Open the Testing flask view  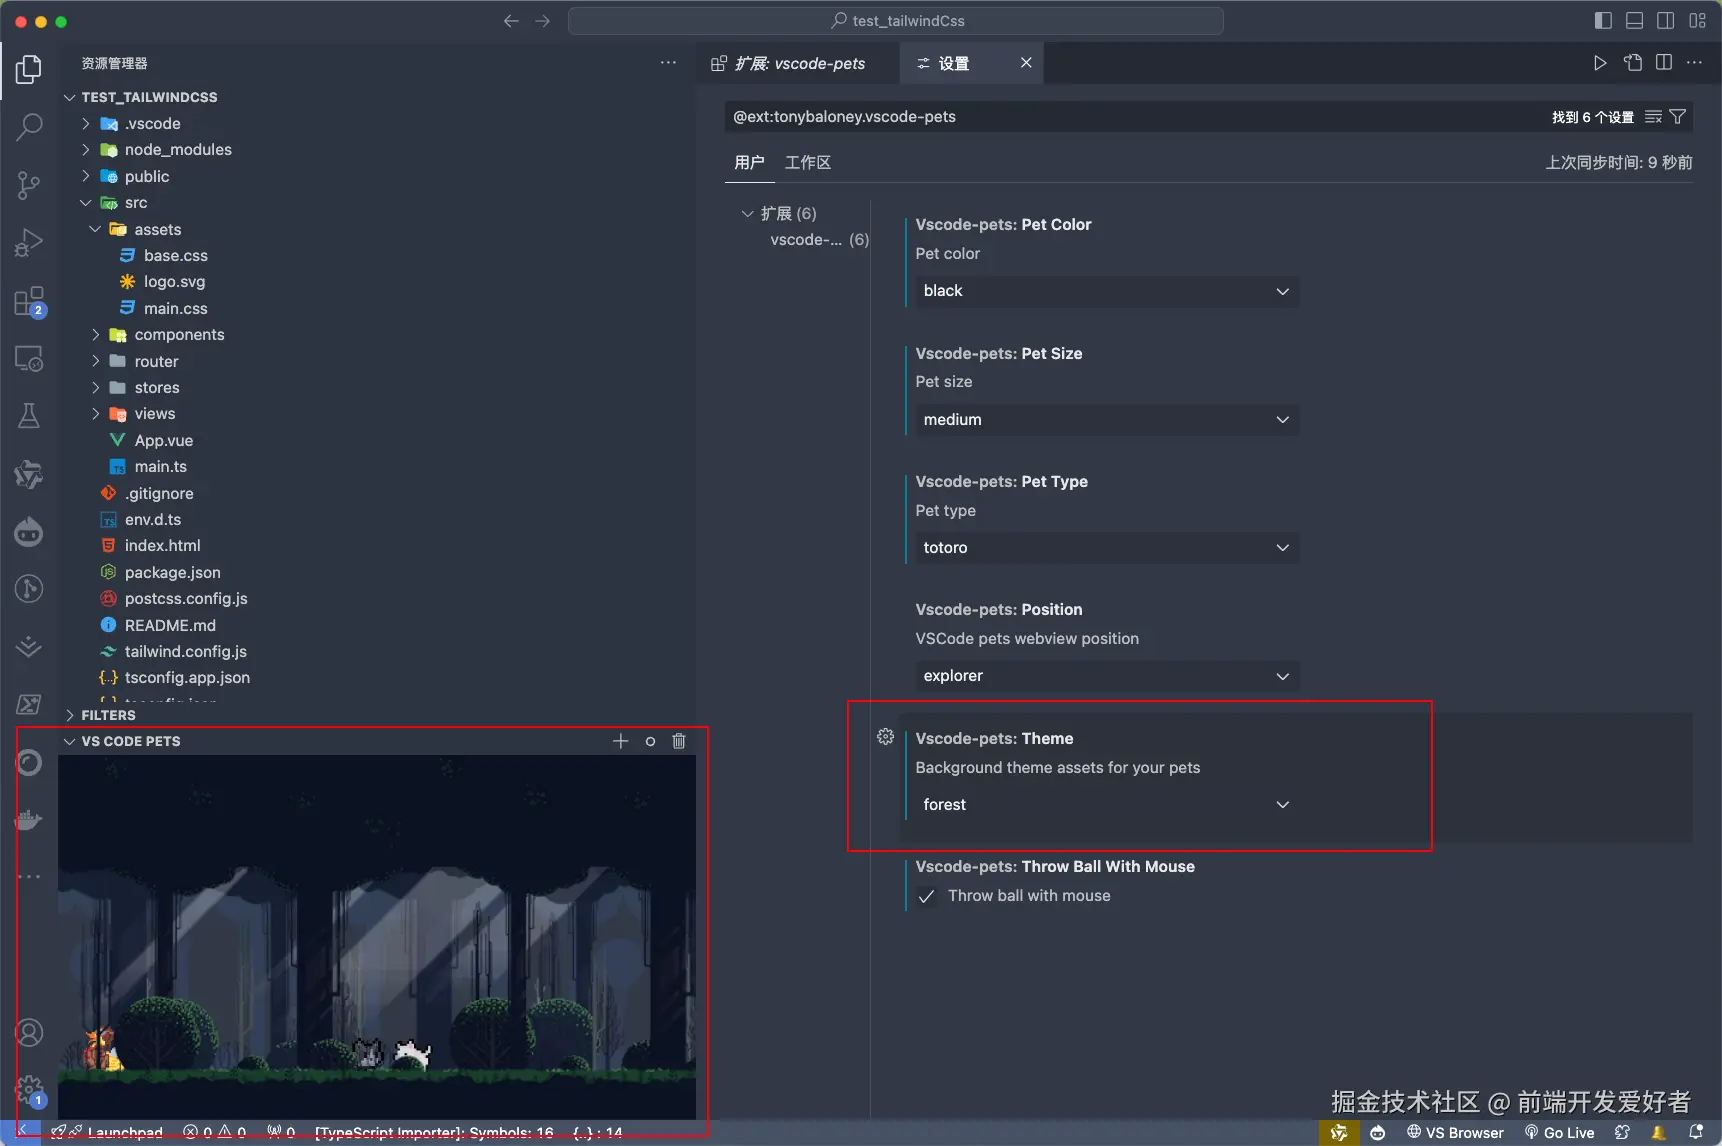[29, 416]
